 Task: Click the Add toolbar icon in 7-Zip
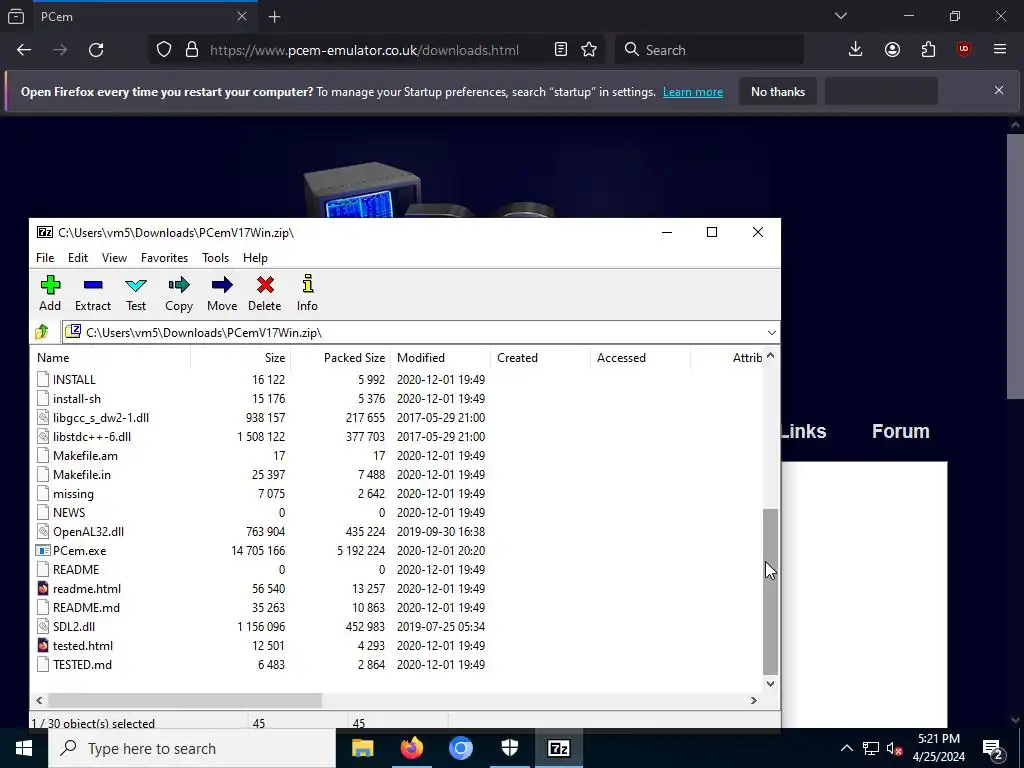coord(50,293)
